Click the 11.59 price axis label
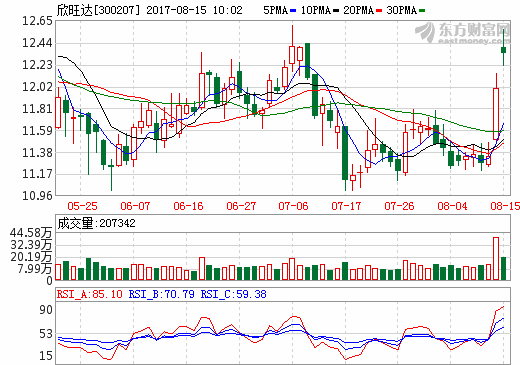The image size is (520, 365). point(37,131)
